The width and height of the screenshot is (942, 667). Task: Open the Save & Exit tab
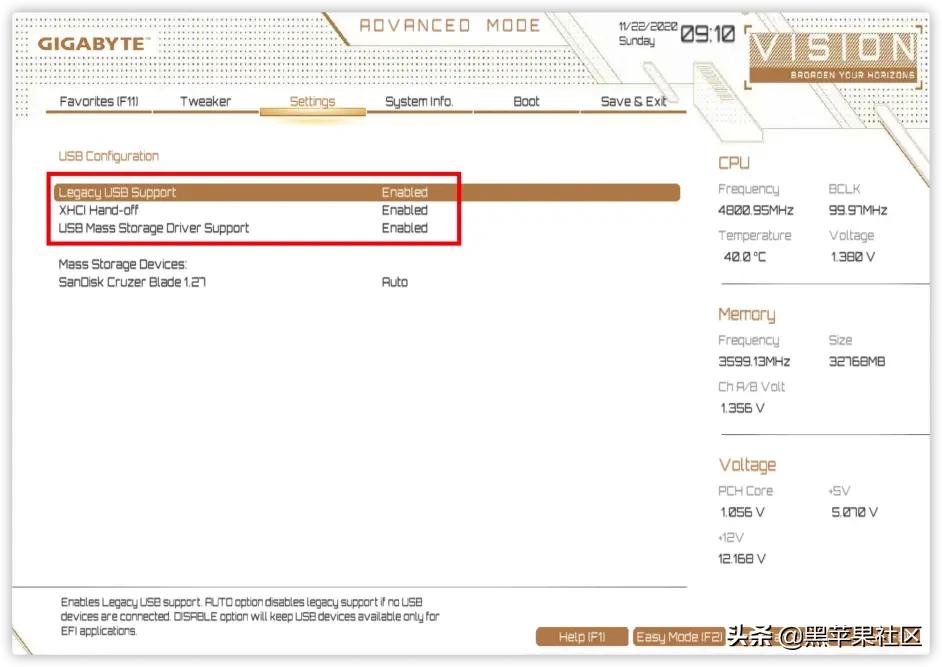click(x=634, y=101)
